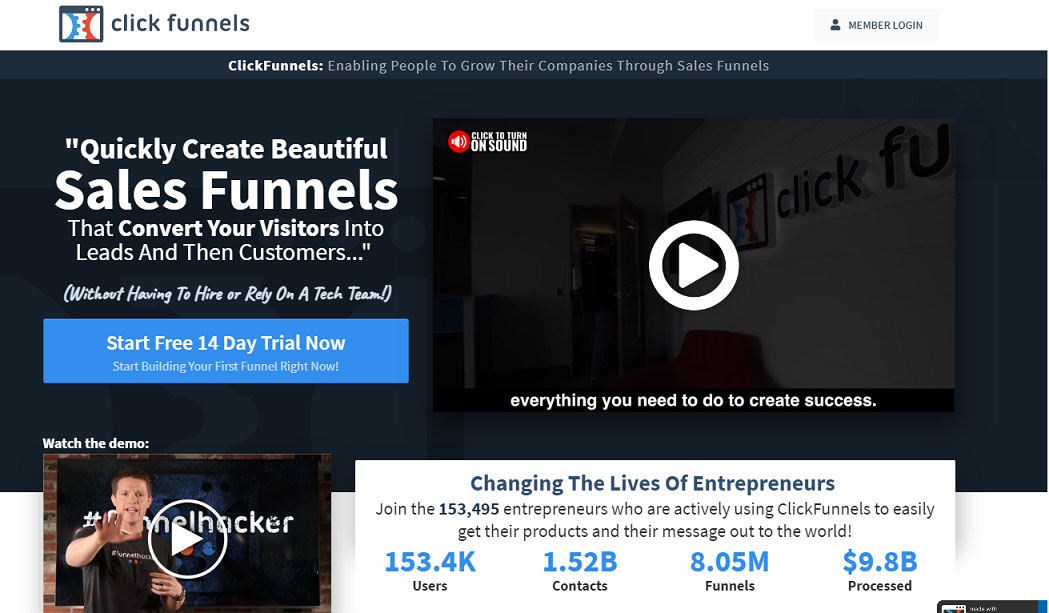This screenshot has width=1049, height=613.
Task: Click the 'Changing The Lives Of Entrepreneurs' heading
Action: tap(652, 483)
